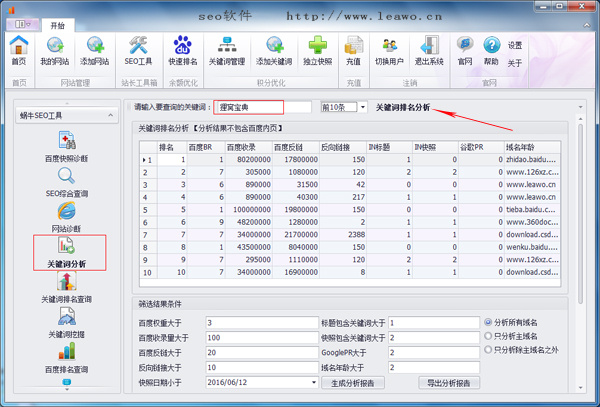Click the 退出系统 exit icon
The image size is (600, 407).
(429, 50)
